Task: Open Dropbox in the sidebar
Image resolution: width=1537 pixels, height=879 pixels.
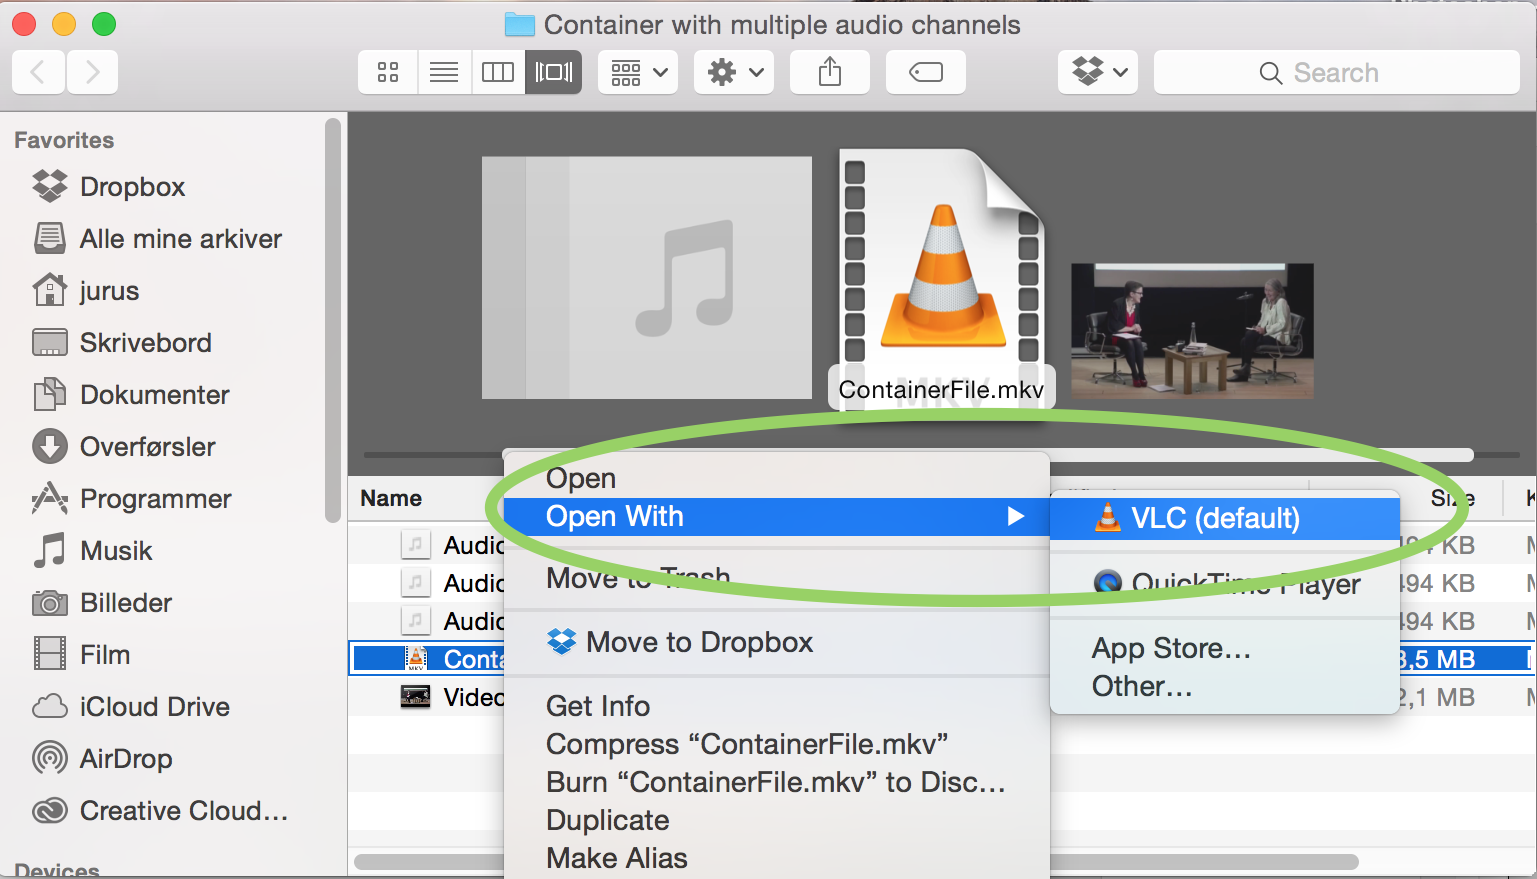Action: [108, 187]
